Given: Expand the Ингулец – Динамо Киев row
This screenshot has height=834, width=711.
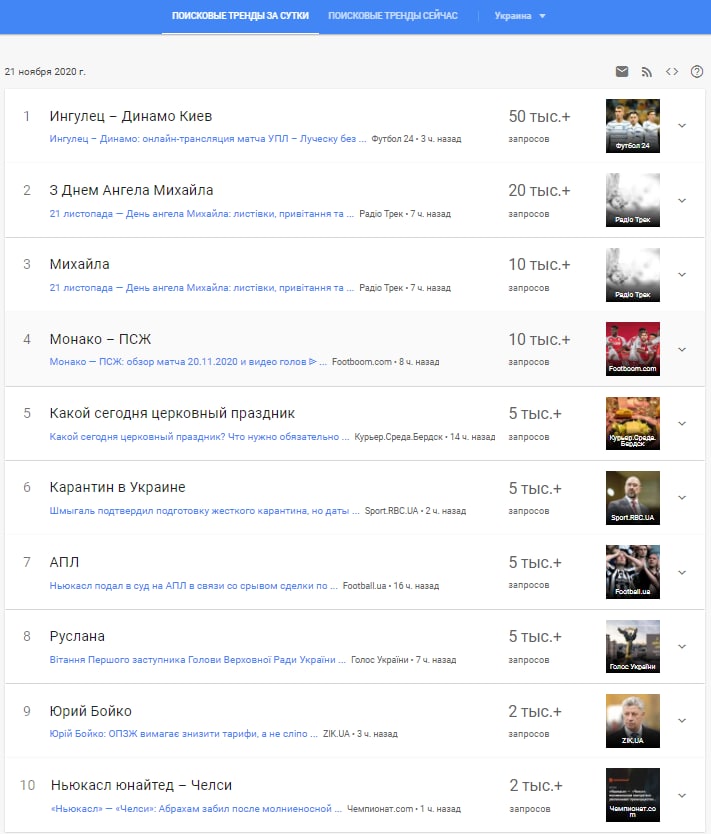Looking at the screenshot, I should (682, 126).
